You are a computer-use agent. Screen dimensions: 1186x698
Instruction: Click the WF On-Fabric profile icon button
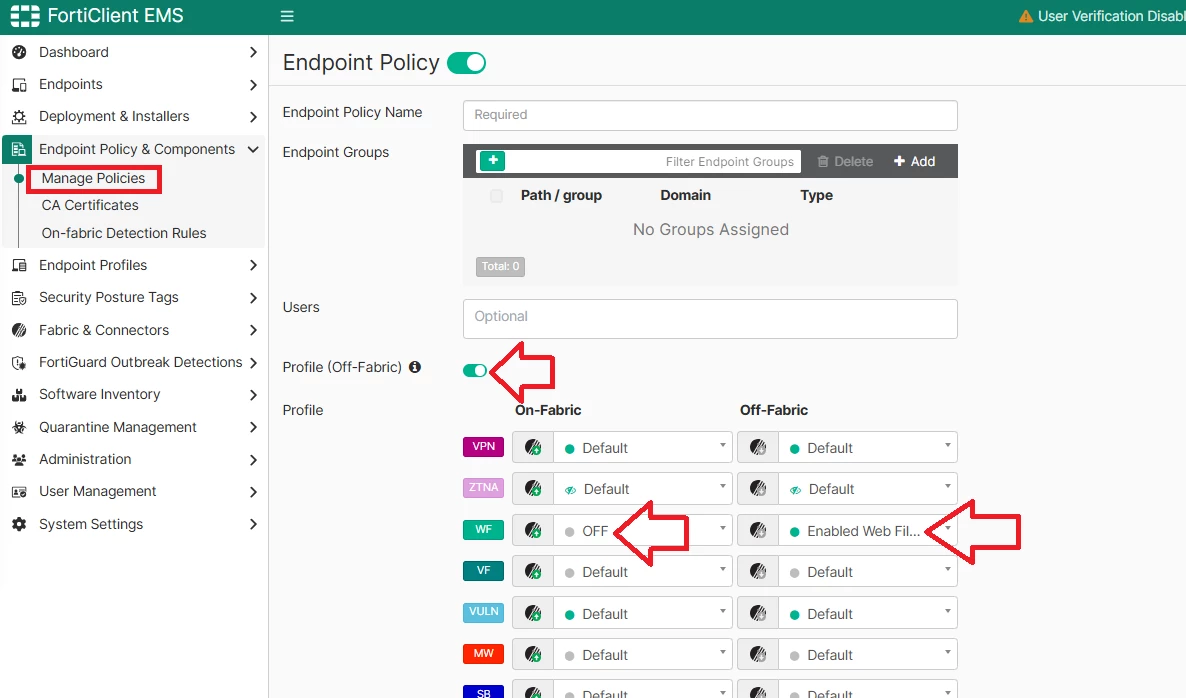pos(532,530)
